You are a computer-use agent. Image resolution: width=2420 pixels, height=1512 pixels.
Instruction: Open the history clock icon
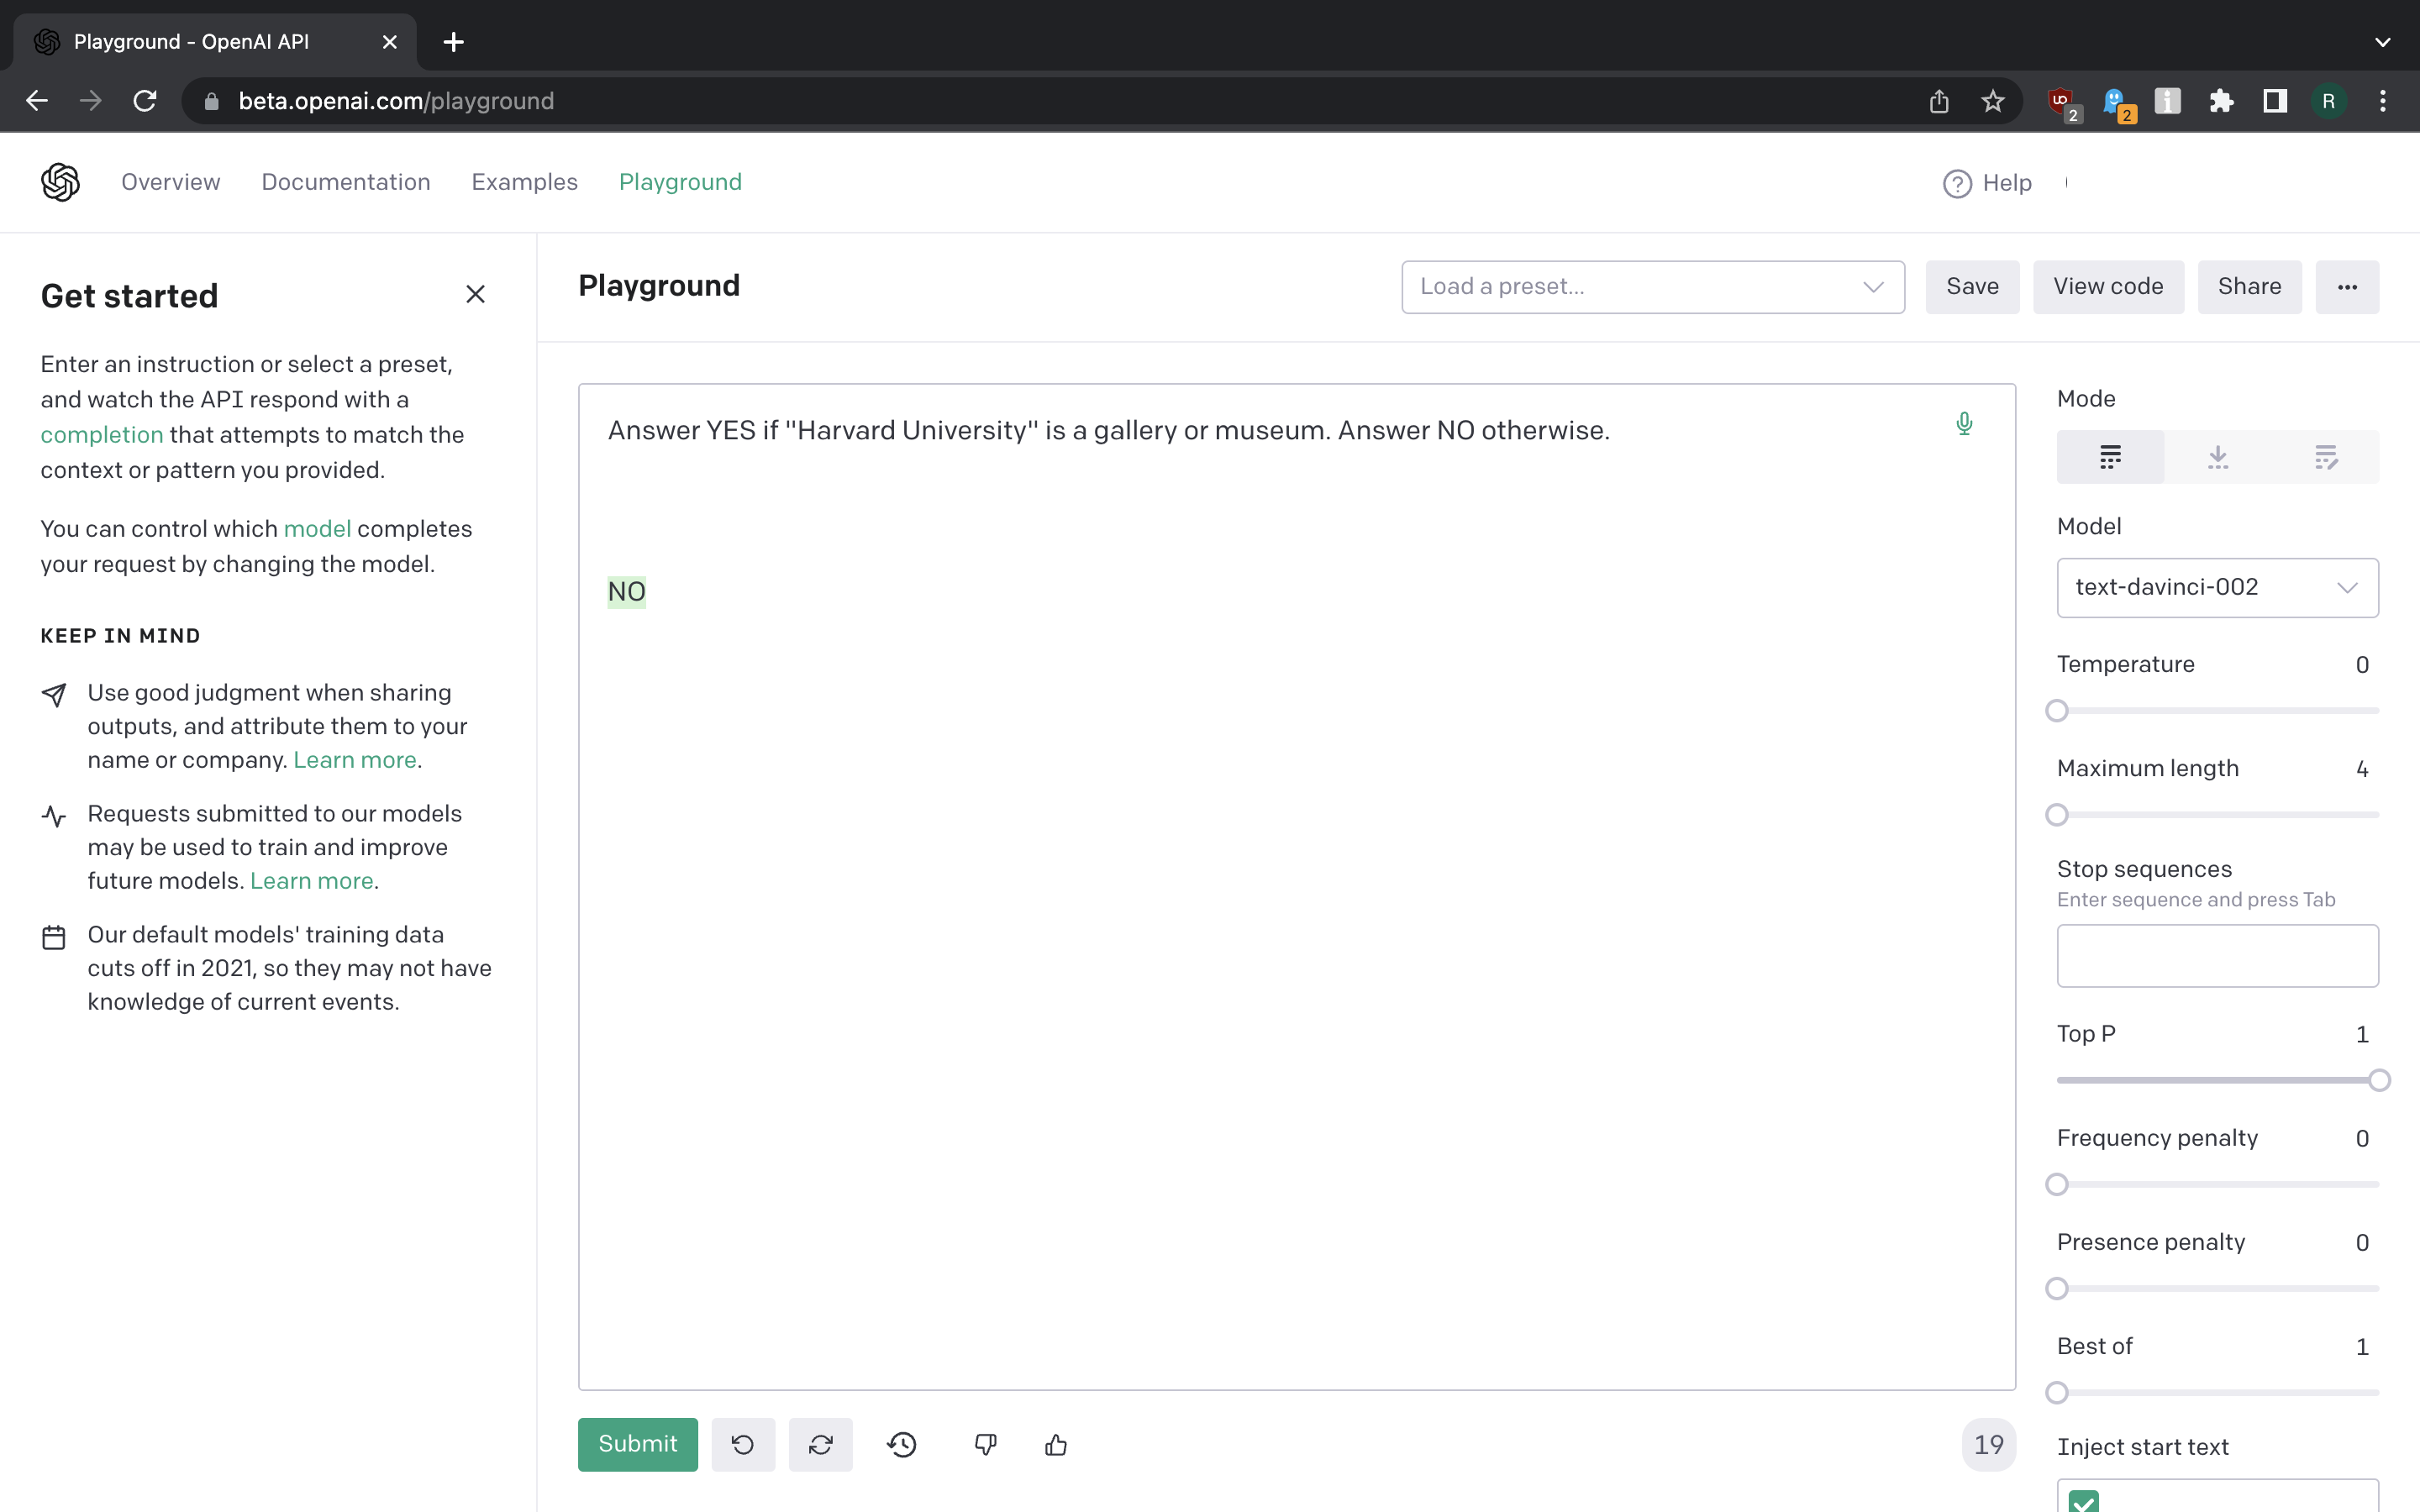click(902, 1444)
